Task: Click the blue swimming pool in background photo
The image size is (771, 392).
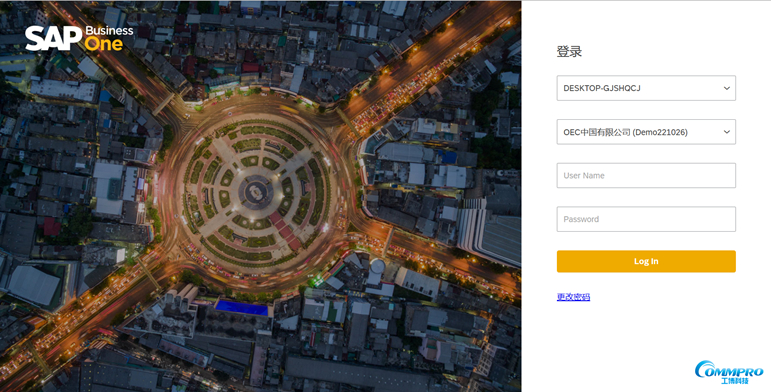Action: point(242,308)
